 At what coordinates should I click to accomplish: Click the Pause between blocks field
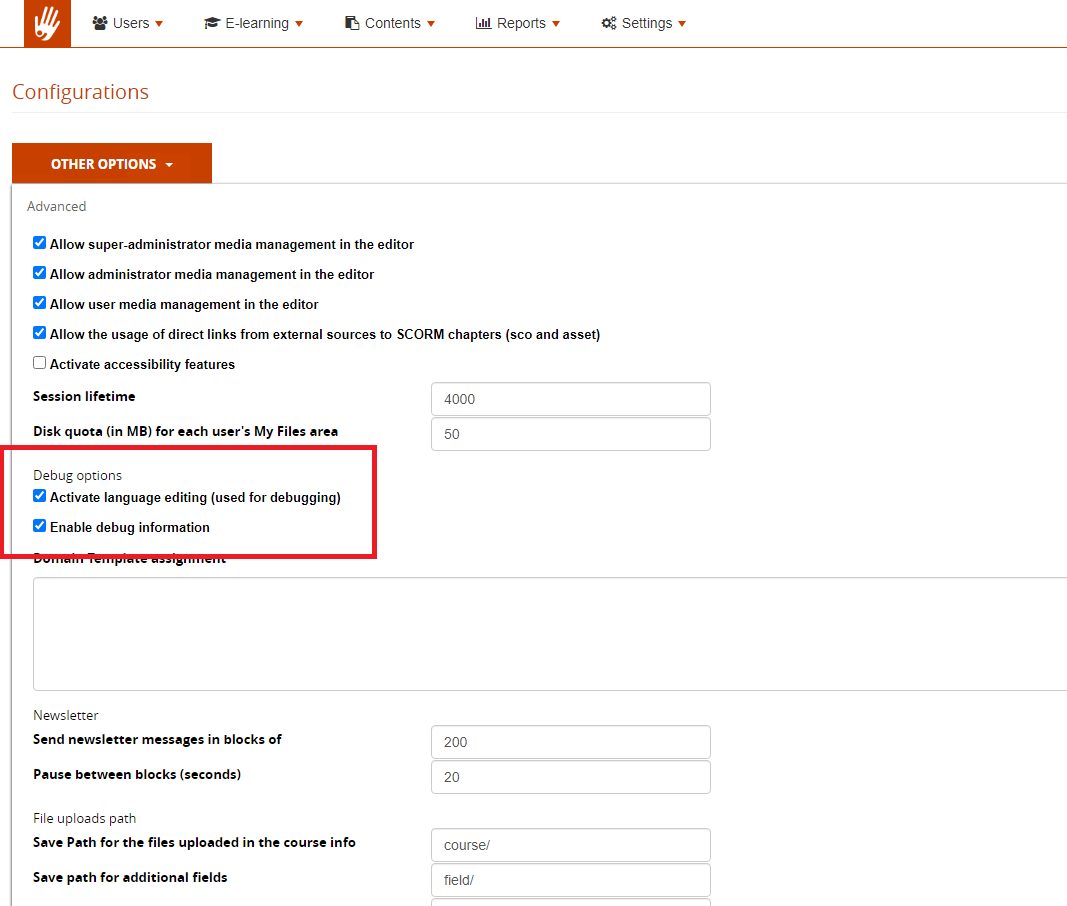tap(570, 777)
